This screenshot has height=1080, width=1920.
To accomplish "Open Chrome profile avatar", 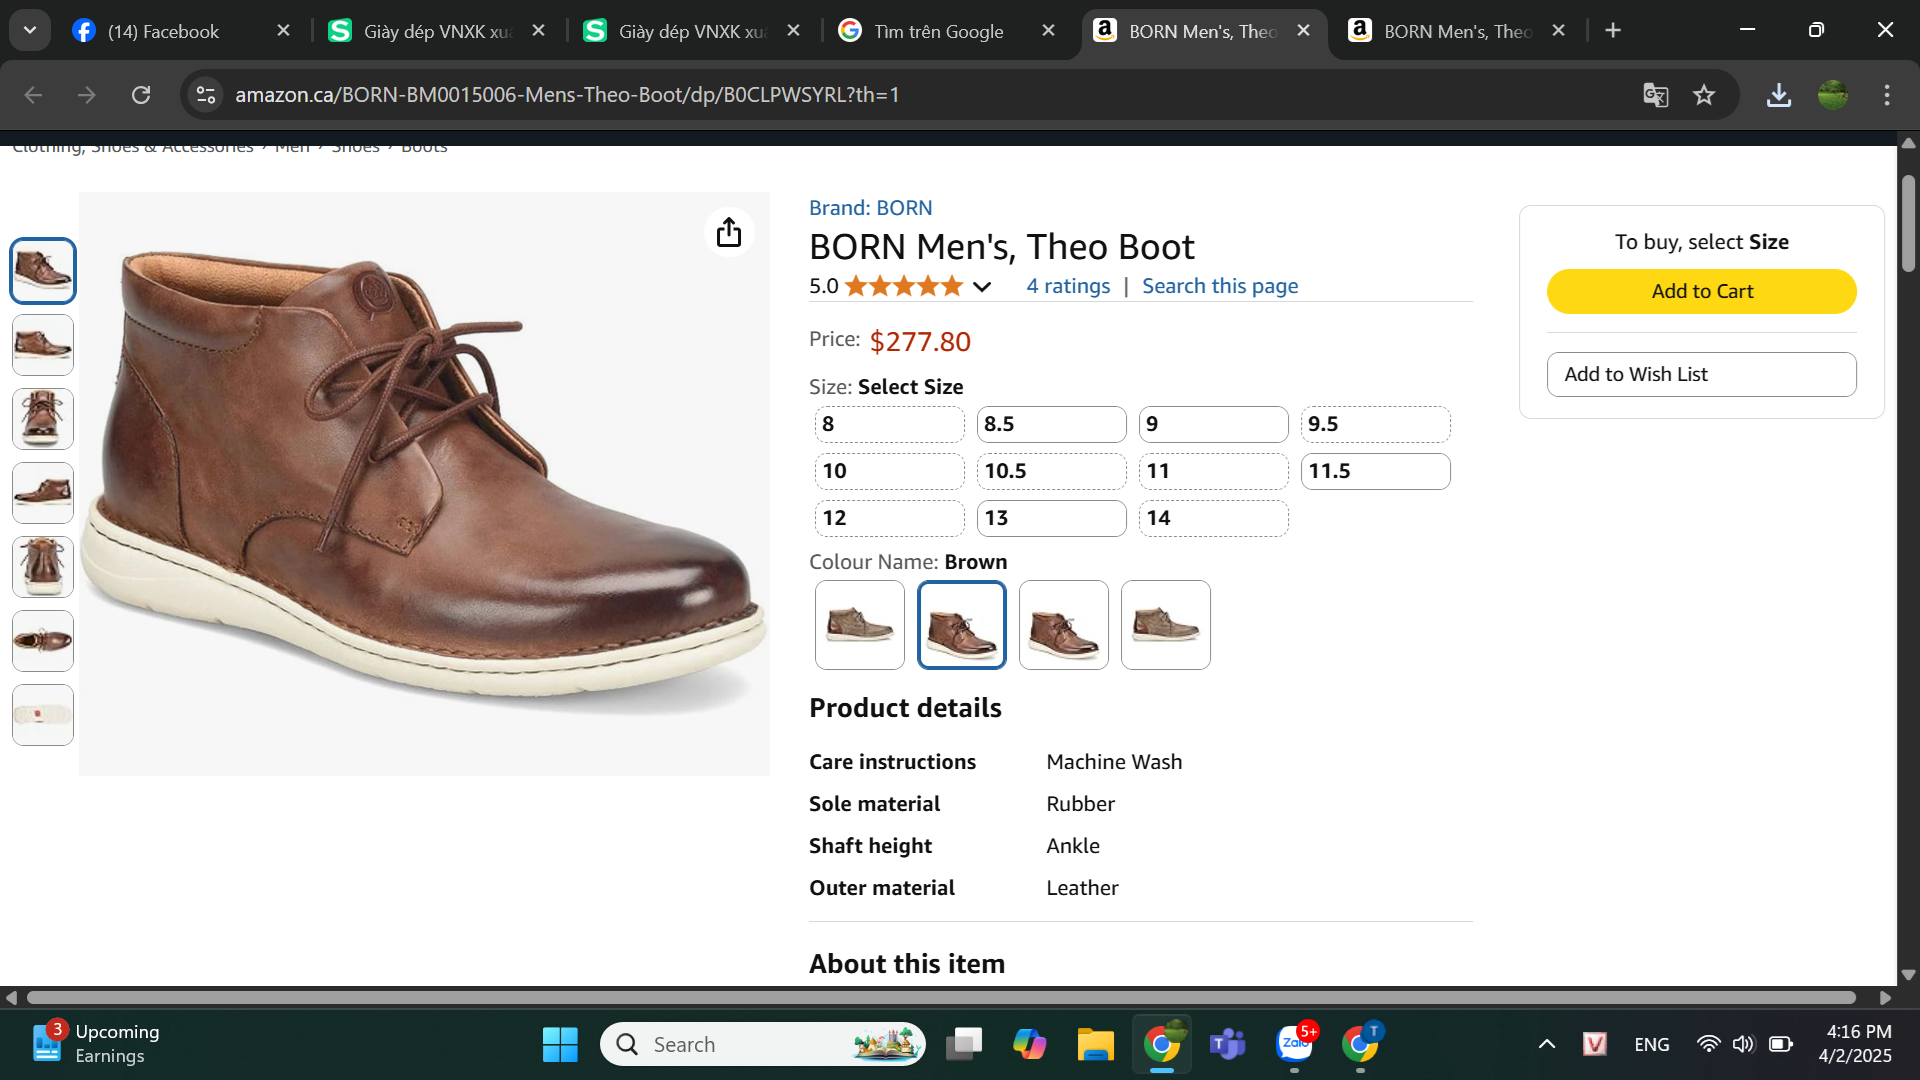I will [x=1833, y=95].
